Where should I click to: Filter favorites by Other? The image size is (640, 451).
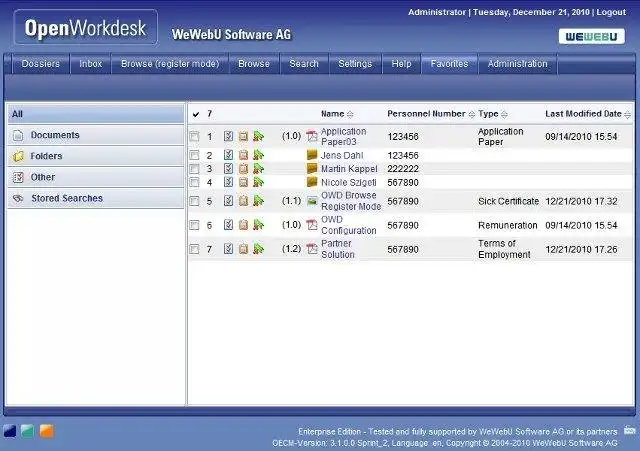pos(96,177)
